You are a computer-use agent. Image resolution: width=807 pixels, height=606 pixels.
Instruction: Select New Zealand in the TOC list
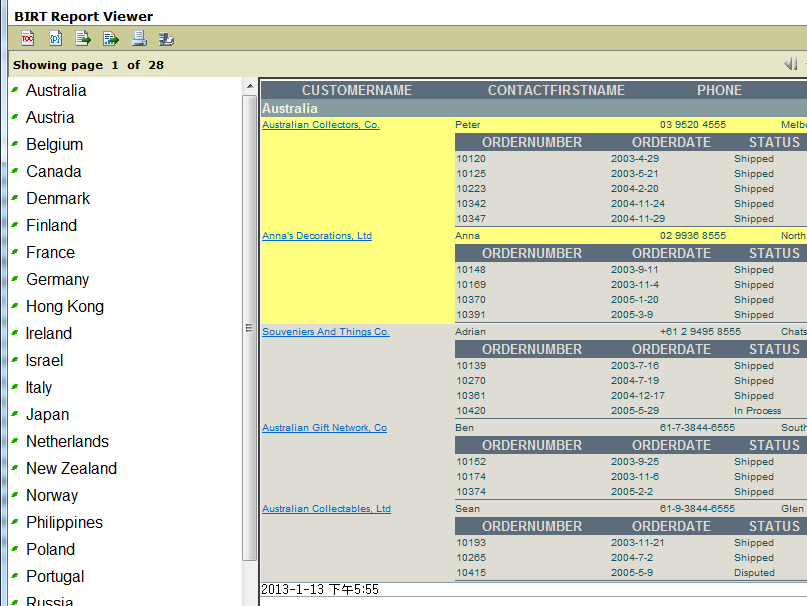(72, 469)
